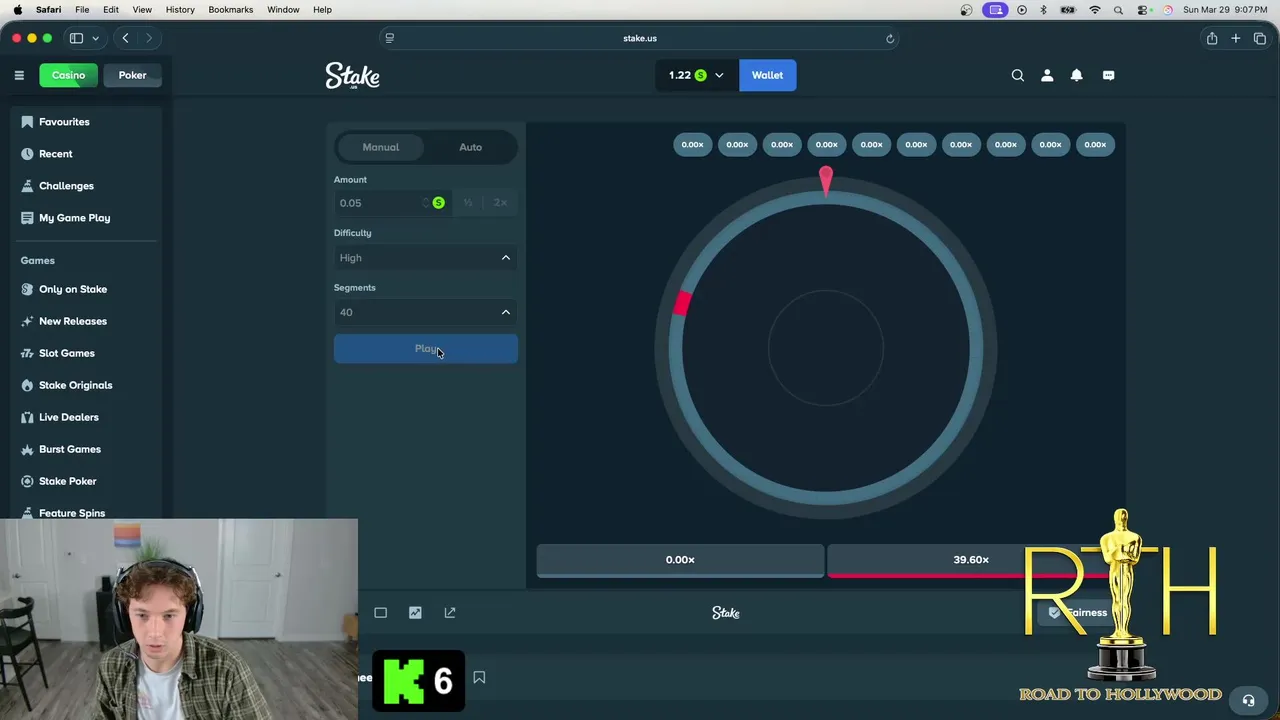Open the File menu
This screenshot has height=720, width=1280.
pos(82,10)
